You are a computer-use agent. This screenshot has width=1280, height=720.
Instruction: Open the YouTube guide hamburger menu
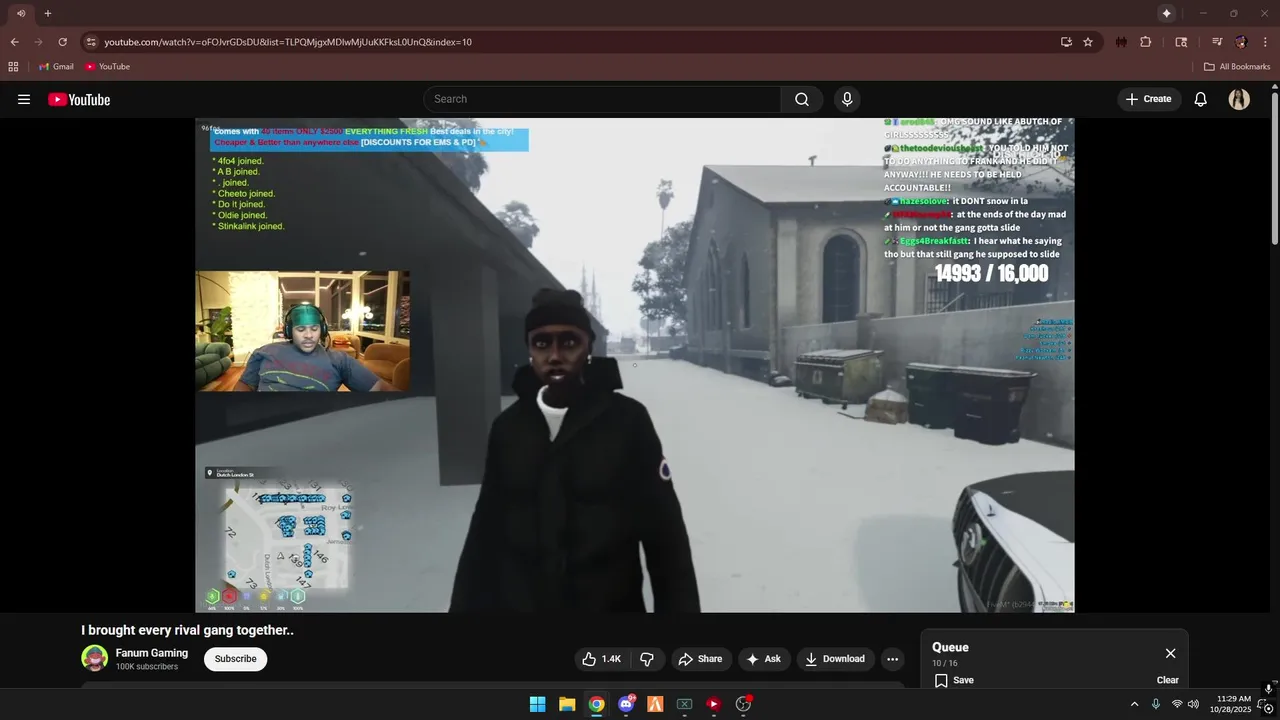coord(24,99)
